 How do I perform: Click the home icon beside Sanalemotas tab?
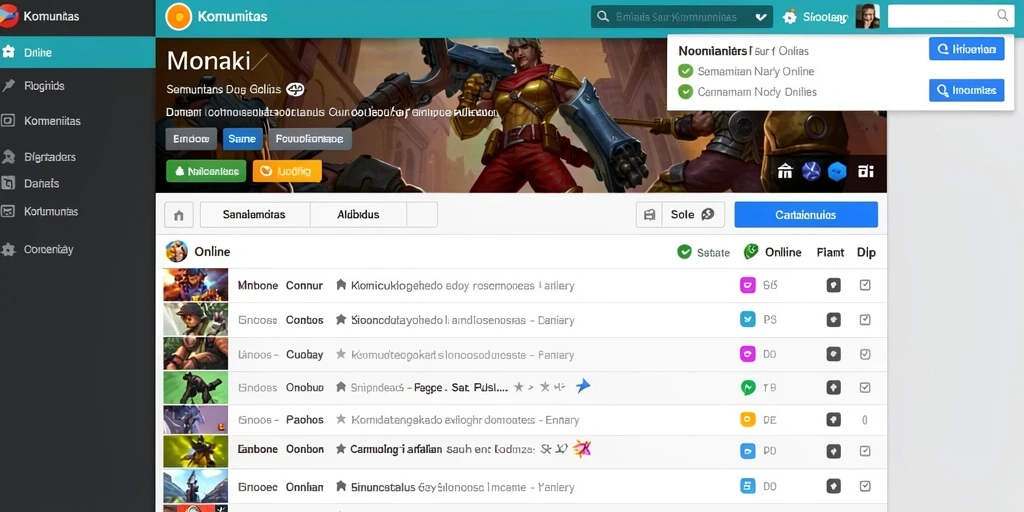click(178, 214)
